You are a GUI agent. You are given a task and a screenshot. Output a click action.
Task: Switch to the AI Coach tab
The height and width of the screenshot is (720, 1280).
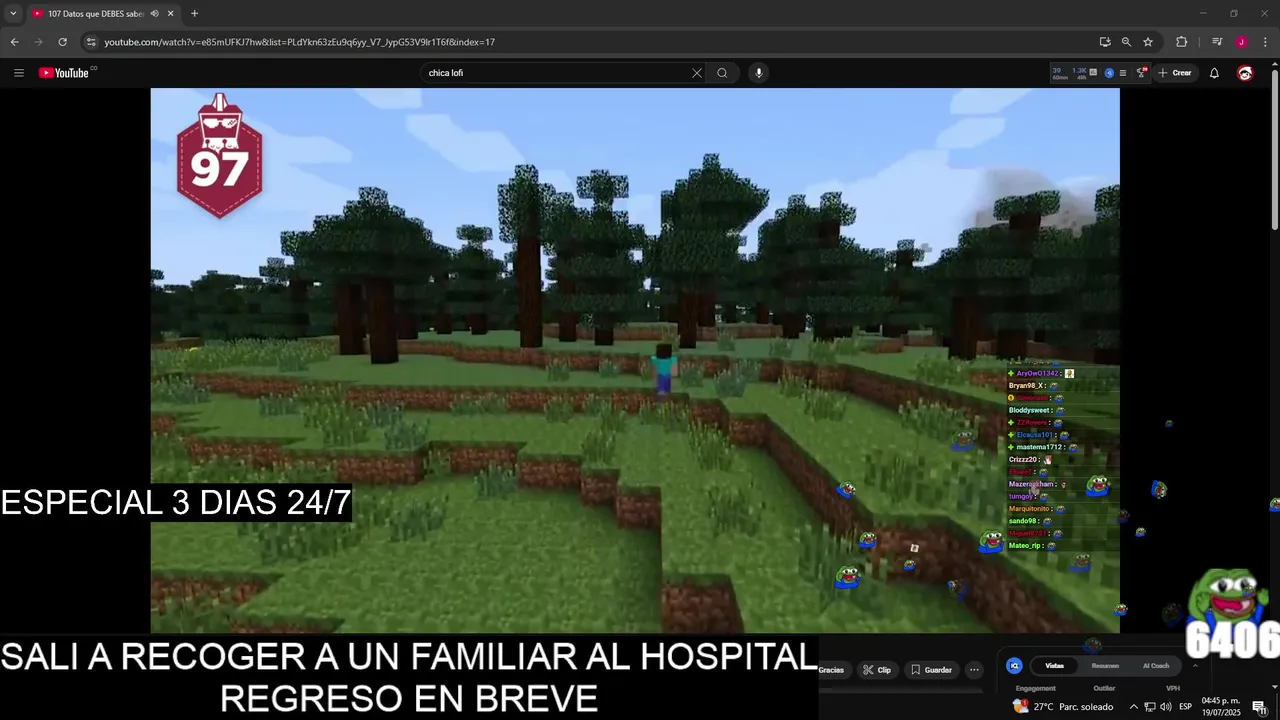click(x=1155, y=666)
